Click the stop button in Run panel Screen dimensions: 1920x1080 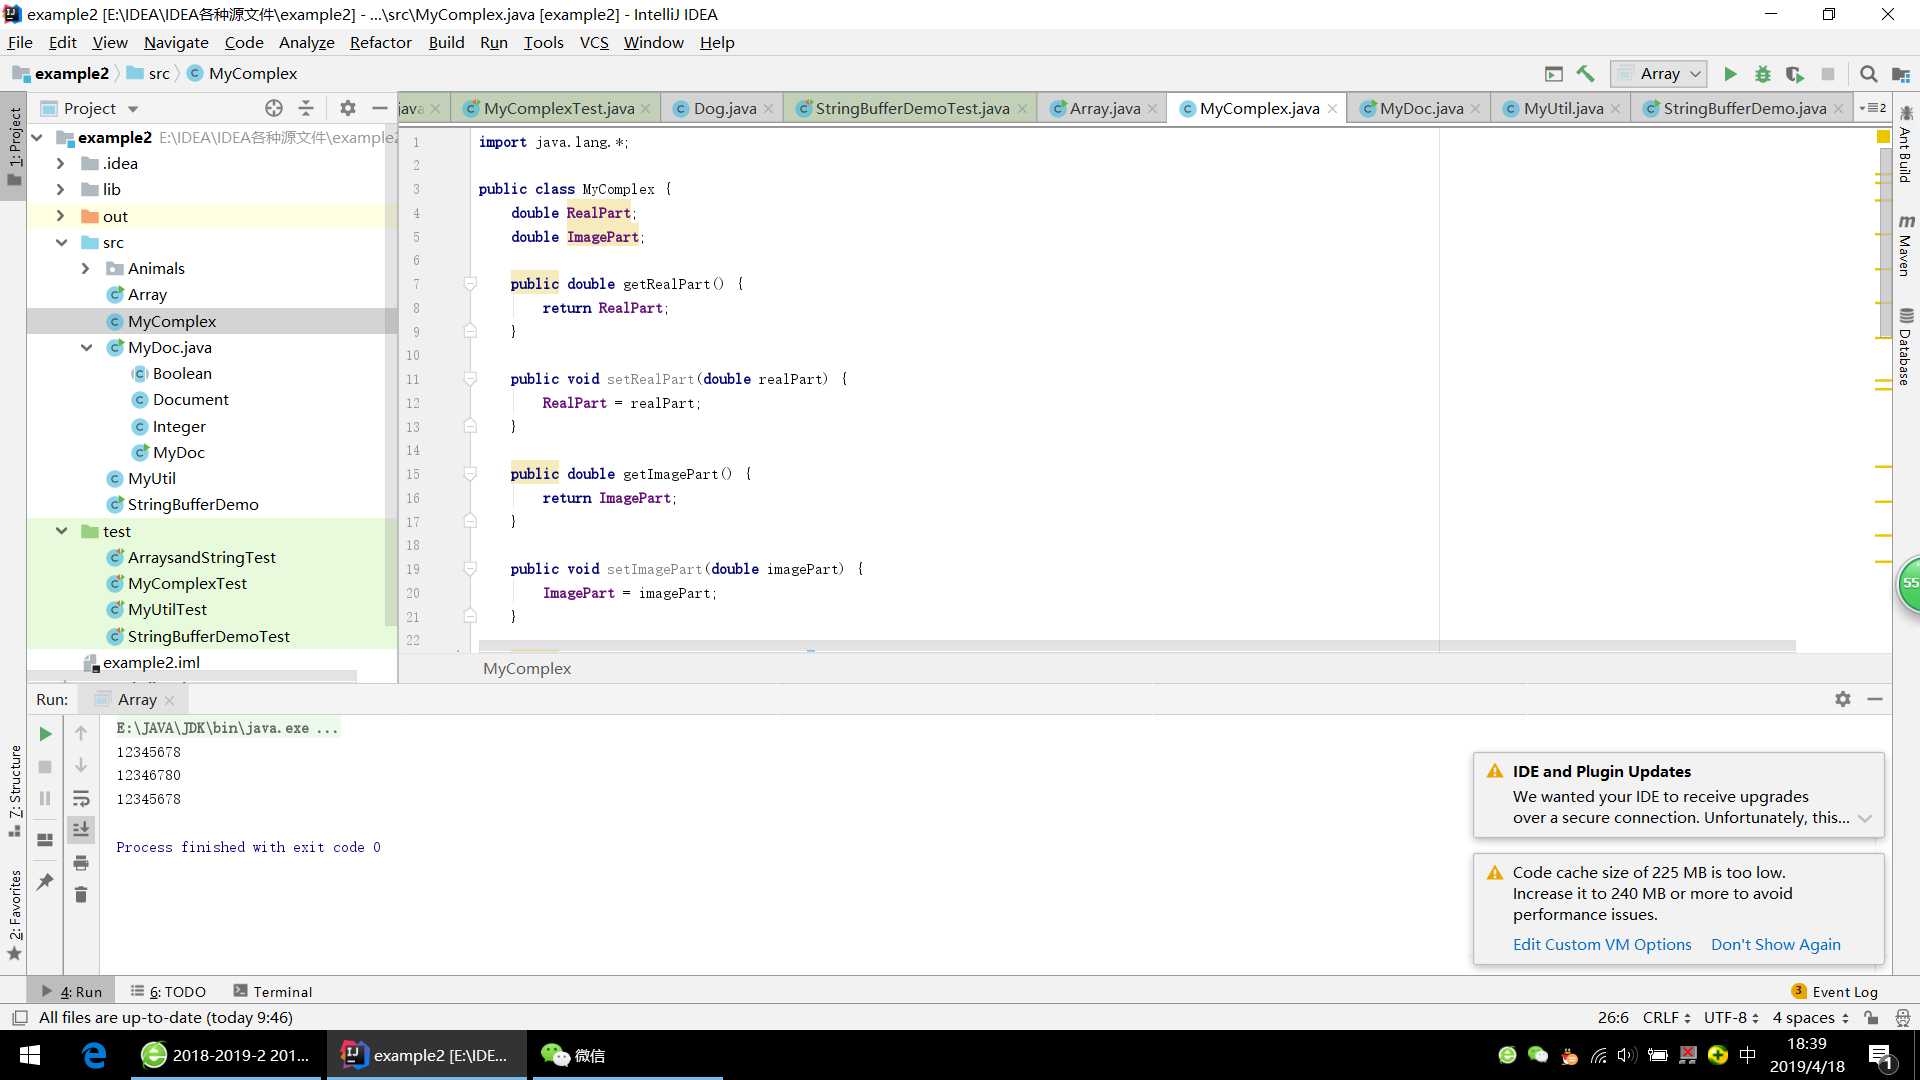45,767
